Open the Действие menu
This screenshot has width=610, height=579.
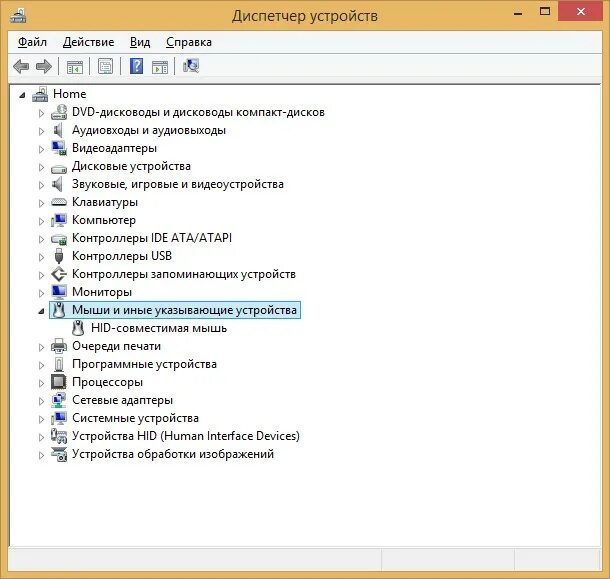pos(88,42)
